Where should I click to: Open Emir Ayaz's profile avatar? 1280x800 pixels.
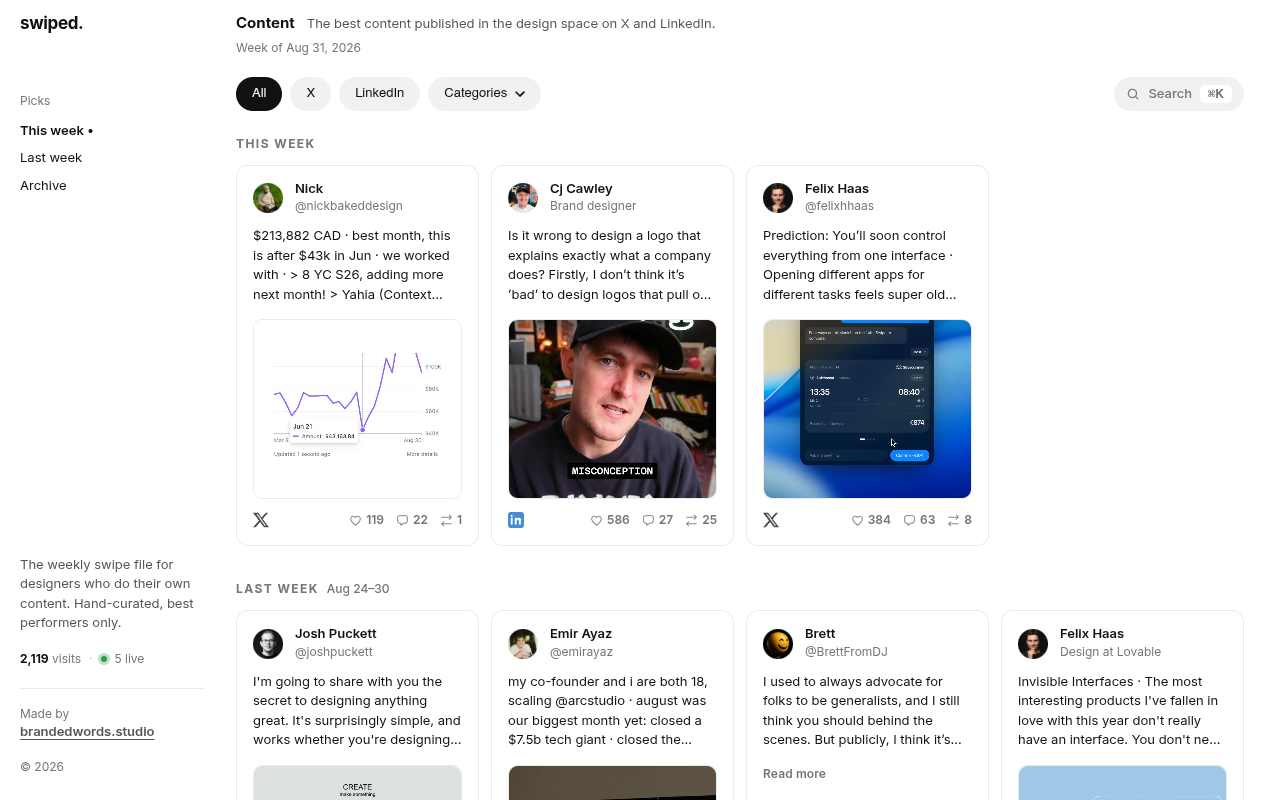coord(523,644)
